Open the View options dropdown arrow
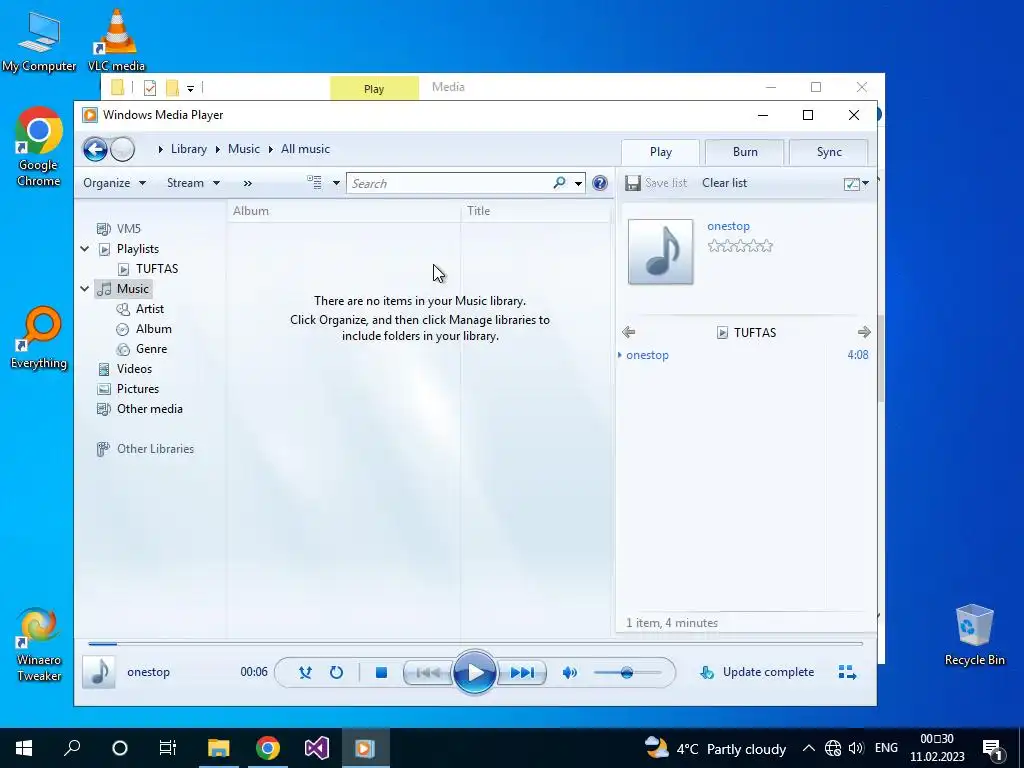The width and height of the screenshot is (1024, 768). point(336,184)
